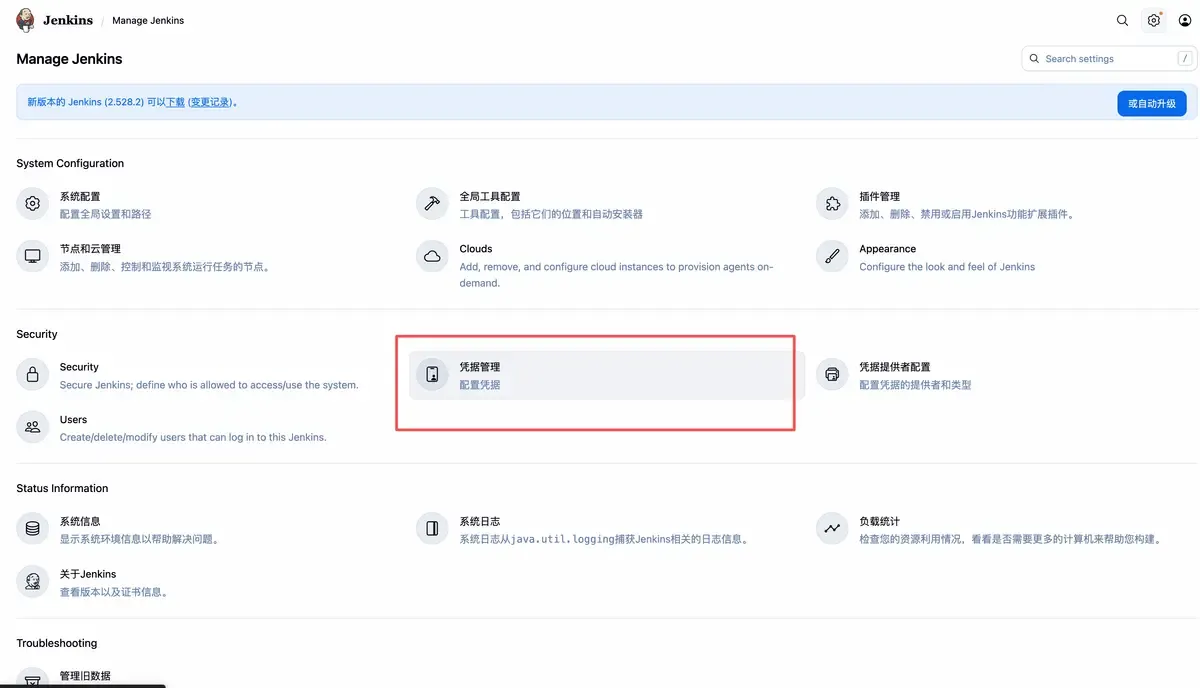This screenshot has width=1200, height=688.
Task: Open the user account icon
Action: click(x=1185, y=20)
